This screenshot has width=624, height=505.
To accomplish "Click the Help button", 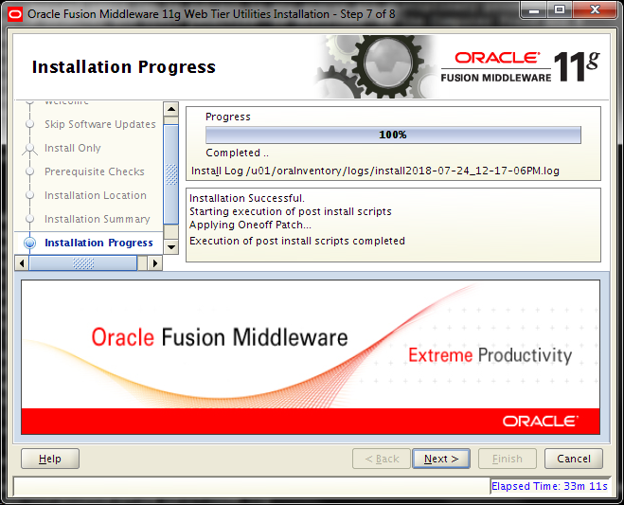I will pyautogui.click(x=50, y=459).
